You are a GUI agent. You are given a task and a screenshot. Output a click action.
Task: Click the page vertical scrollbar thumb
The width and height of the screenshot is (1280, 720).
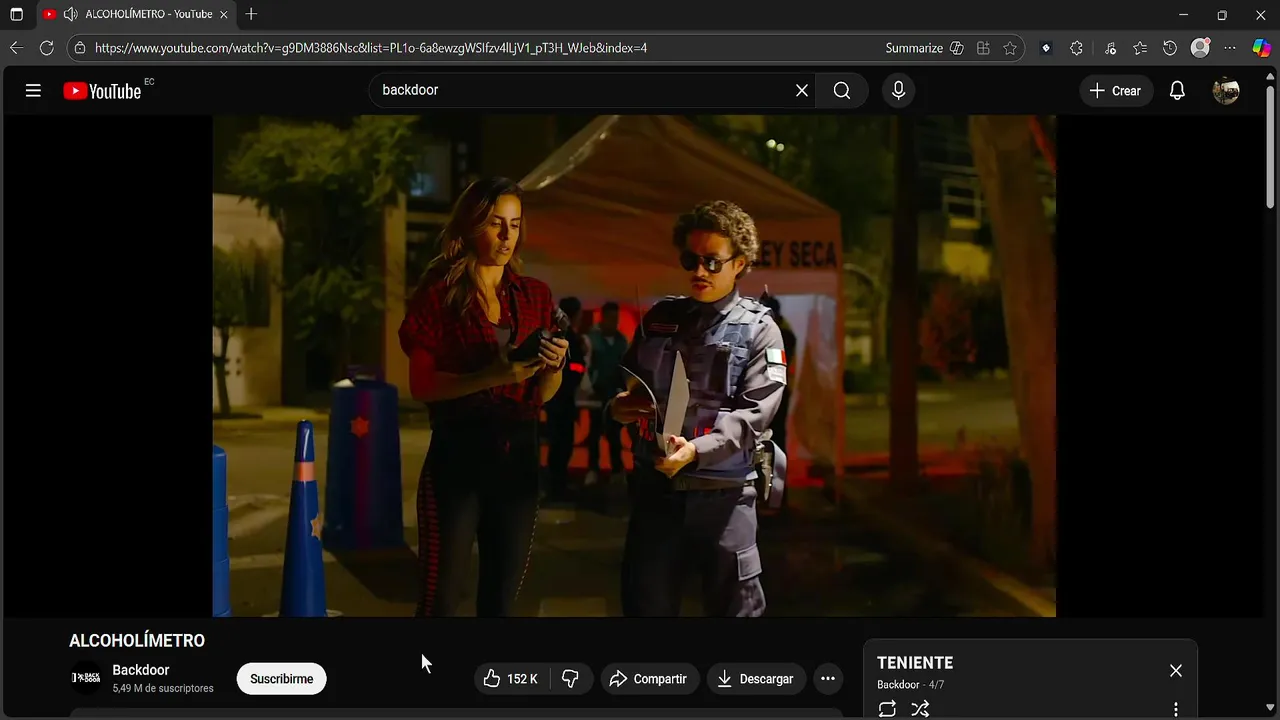pos(1270,148)
